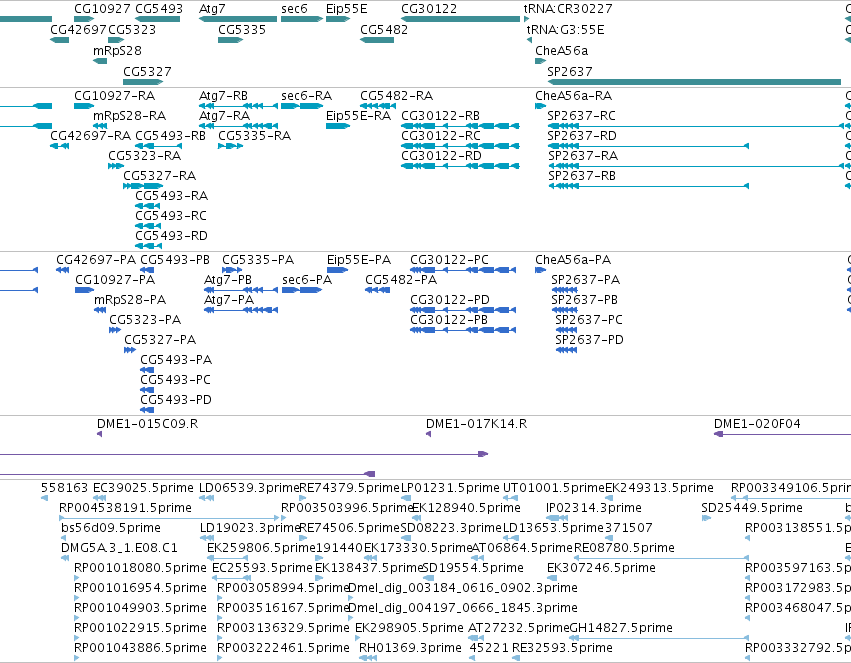Screen dimensions: 851x663
Task: Select protein sec6-PA
Action: (x=302, y=290)
